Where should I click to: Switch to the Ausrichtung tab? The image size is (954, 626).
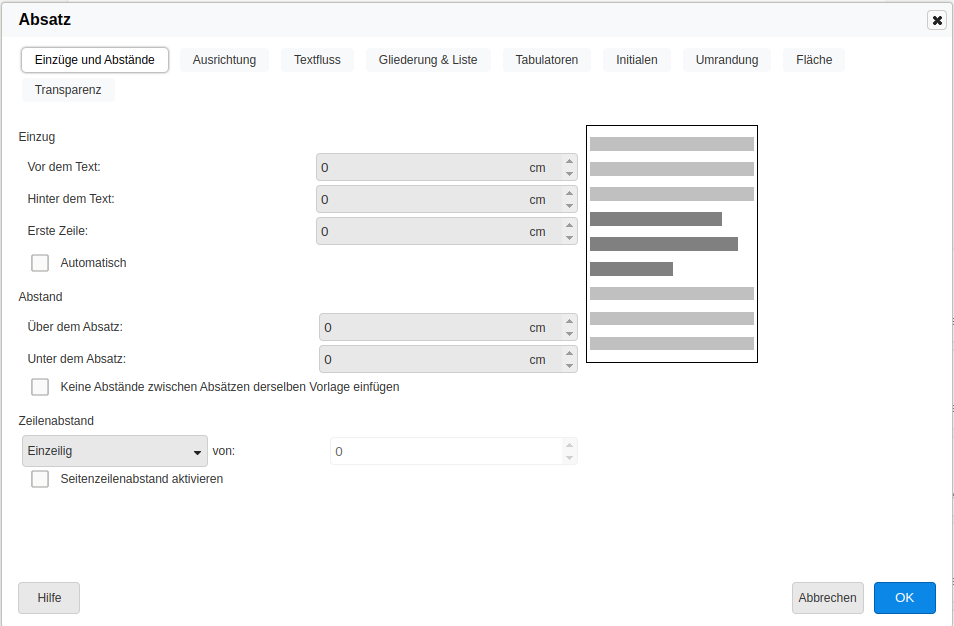point(224,60)
